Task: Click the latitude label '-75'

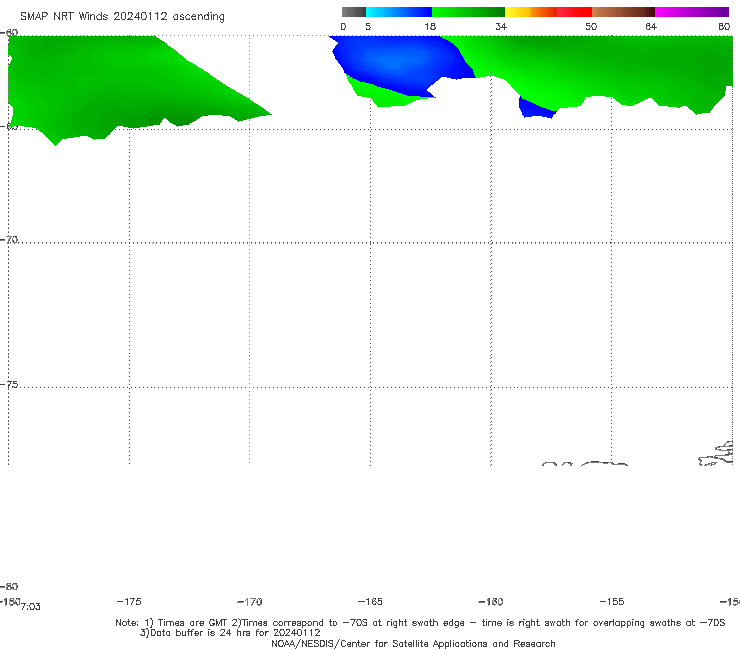Action: (9, 385)
